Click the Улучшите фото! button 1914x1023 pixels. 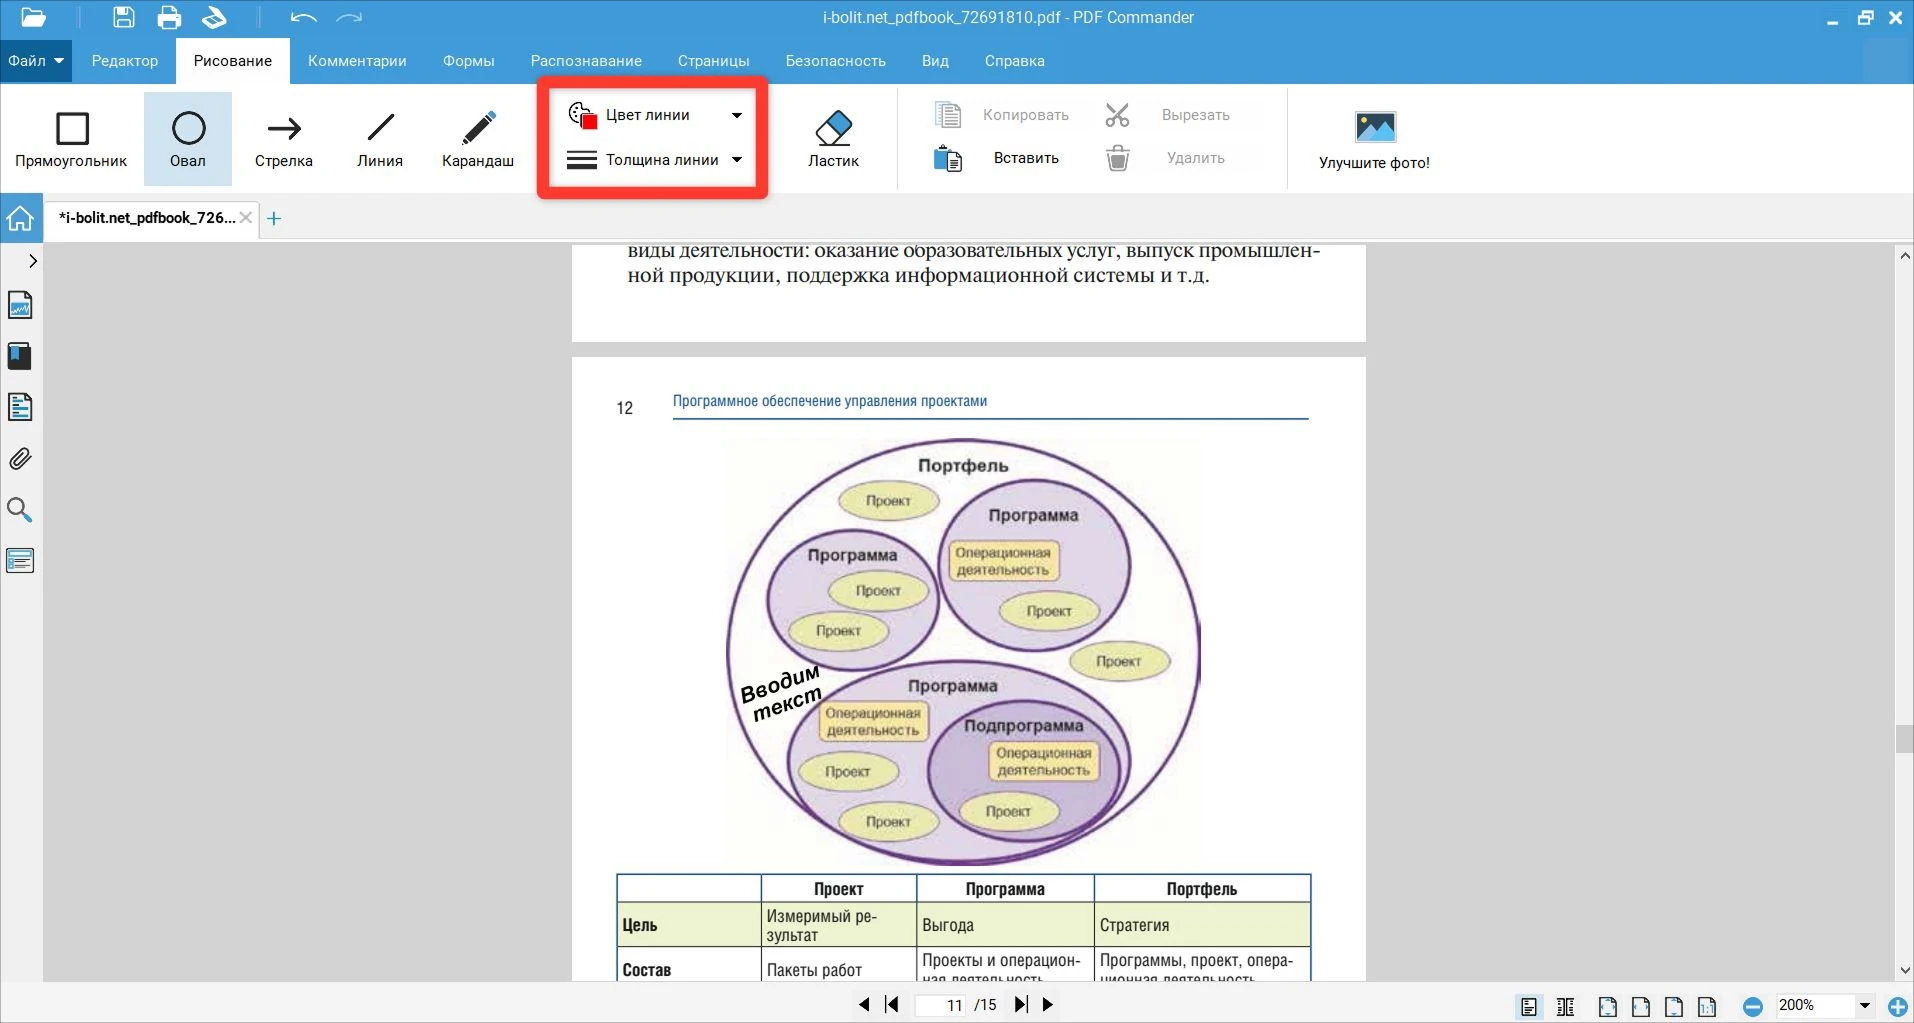point(1374,139)
